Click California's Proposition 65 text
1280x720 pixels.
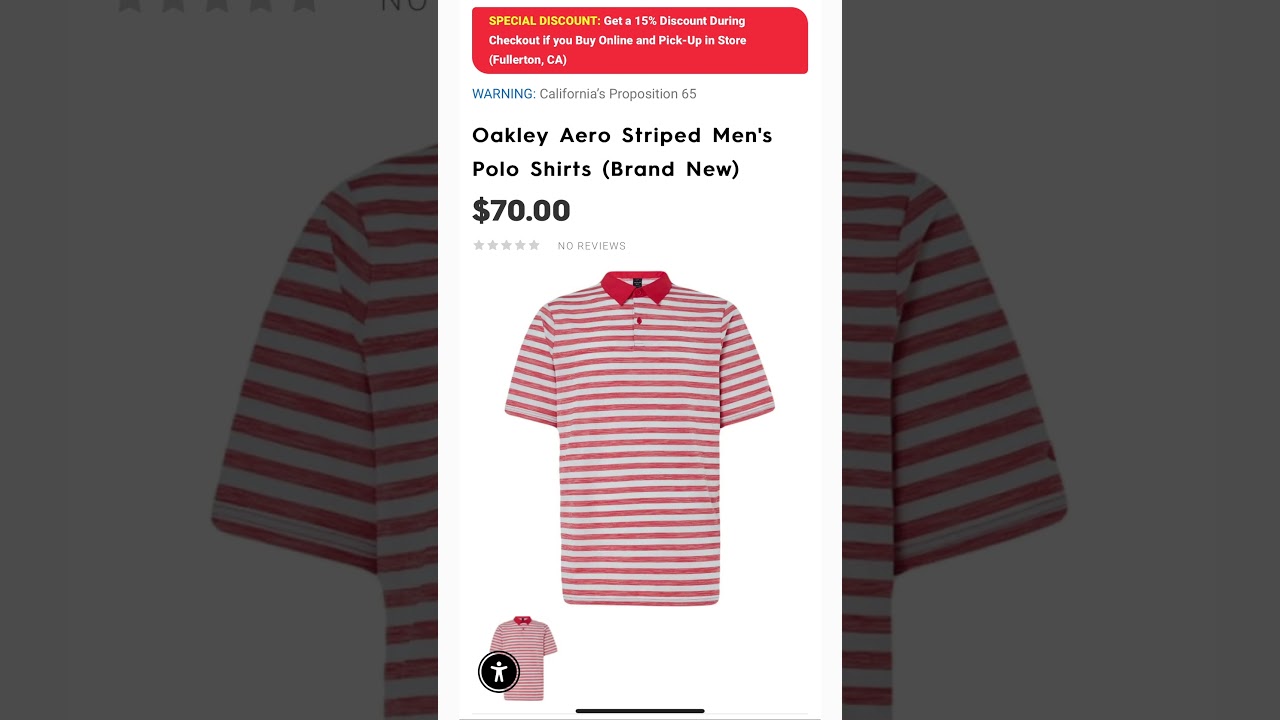click(x=618, y=94)
